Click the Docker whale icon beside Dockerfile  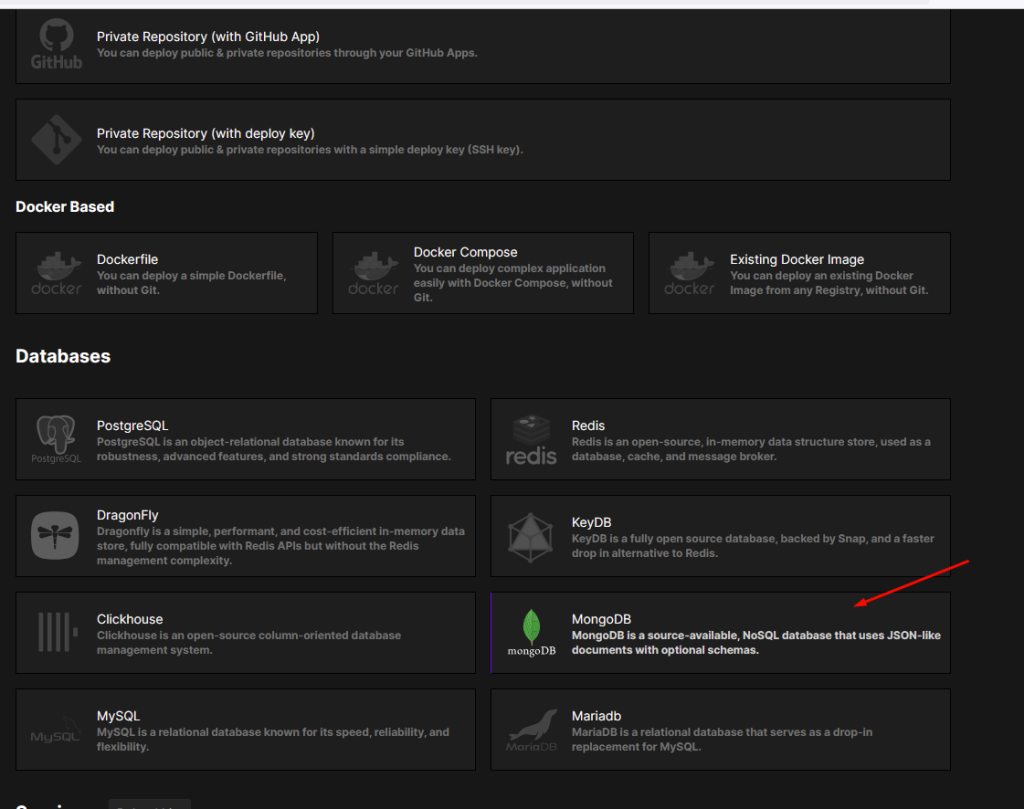56,274
